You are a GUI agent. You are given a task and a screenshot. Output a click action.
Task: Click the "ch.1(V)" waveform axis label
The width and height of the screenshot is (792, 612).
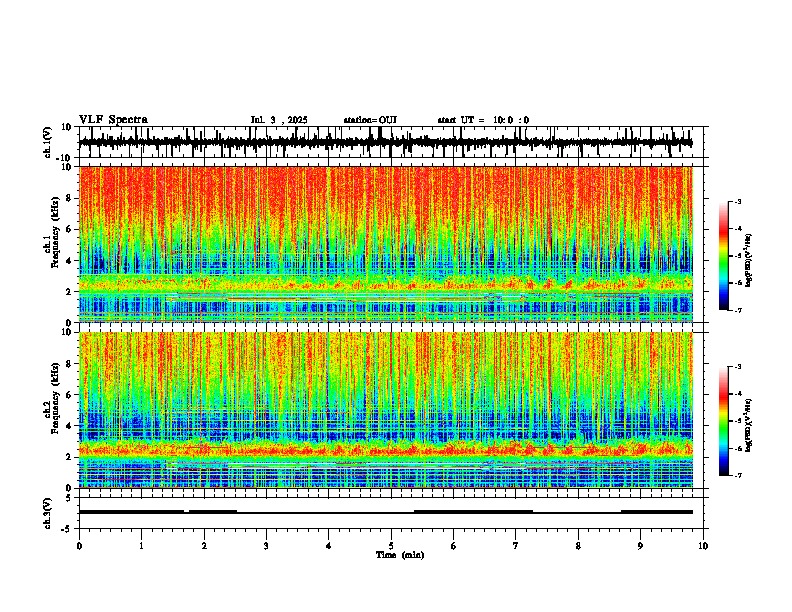pos(48,142)
